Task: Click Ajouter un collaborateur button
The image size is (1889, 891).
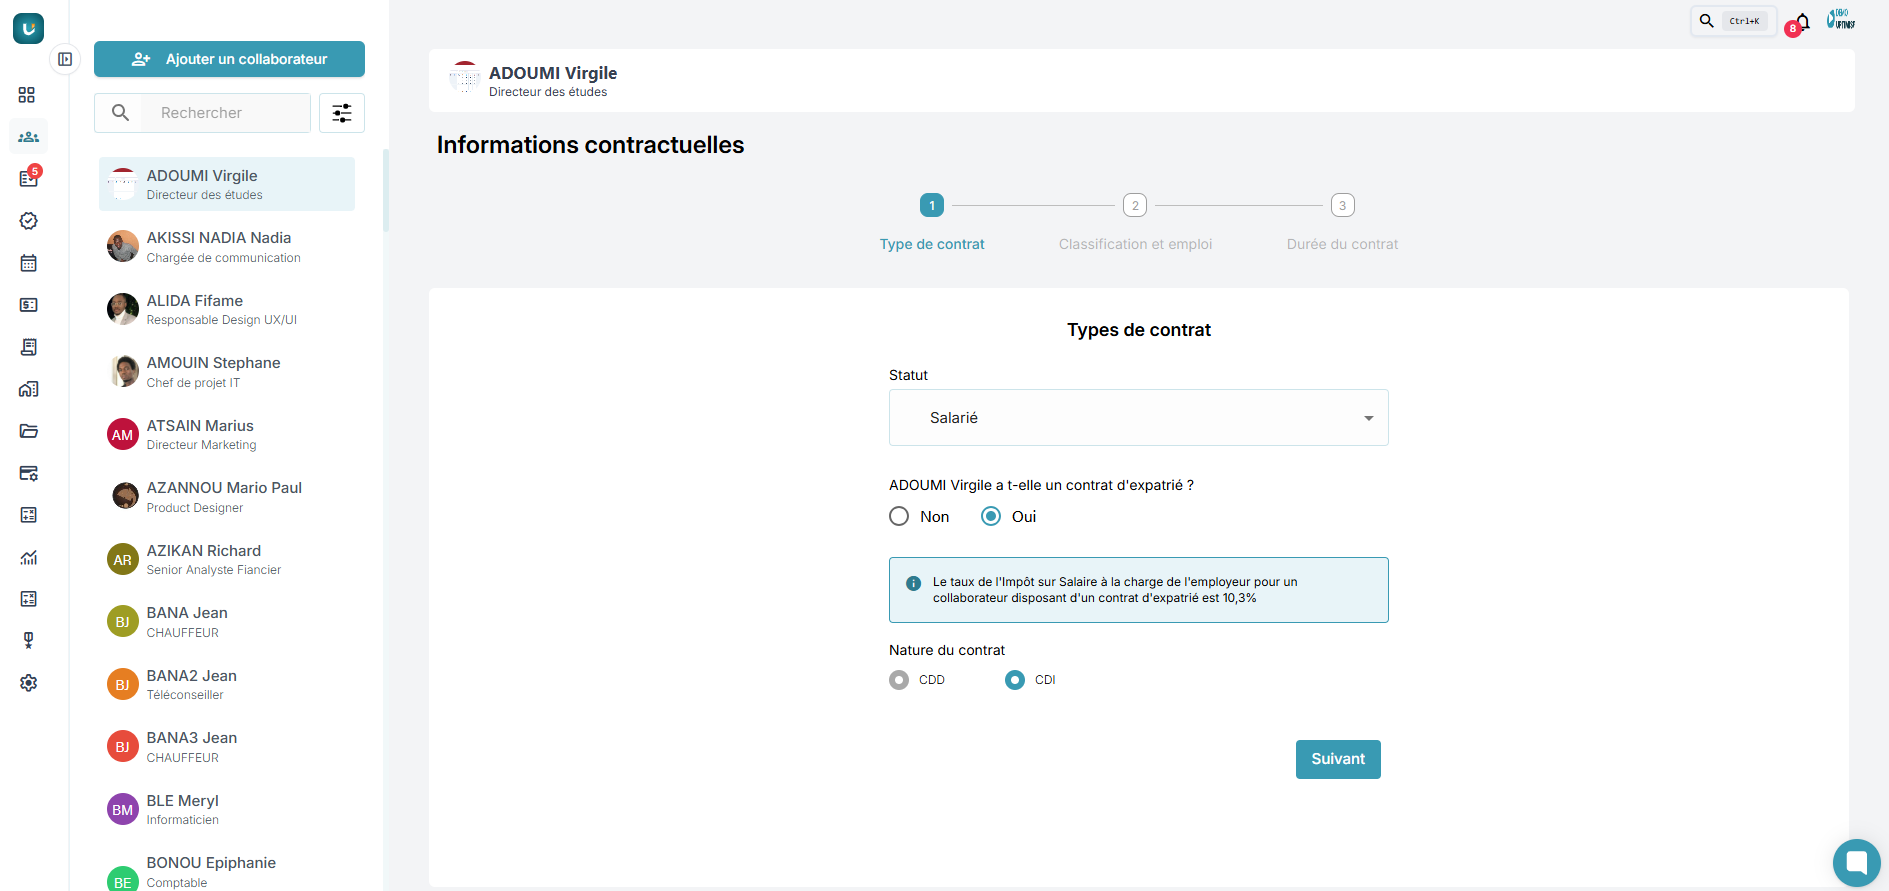Action: coord(229,59)
